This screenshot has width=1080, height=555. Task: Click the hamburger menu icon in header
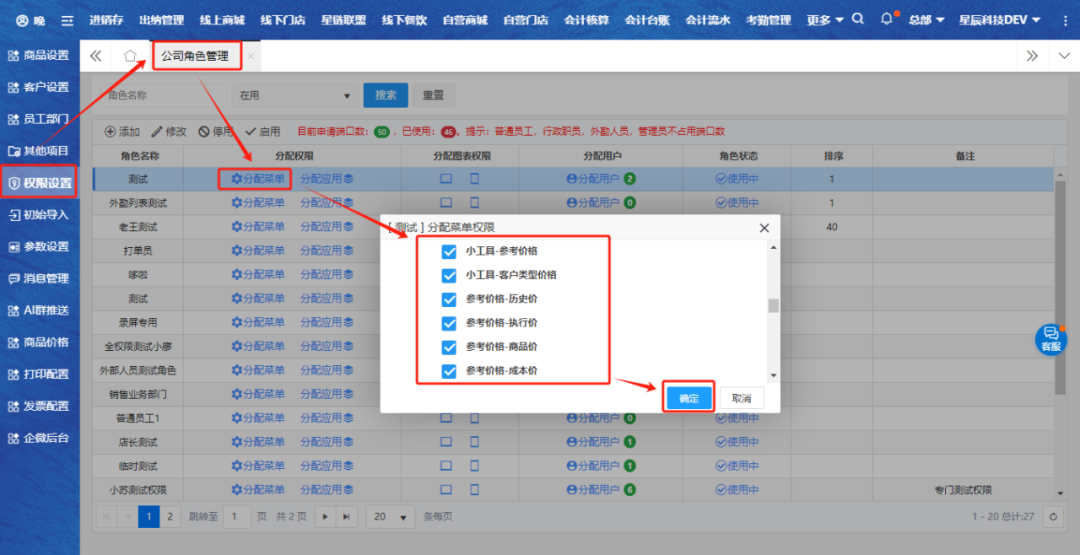tap(67, 20)
